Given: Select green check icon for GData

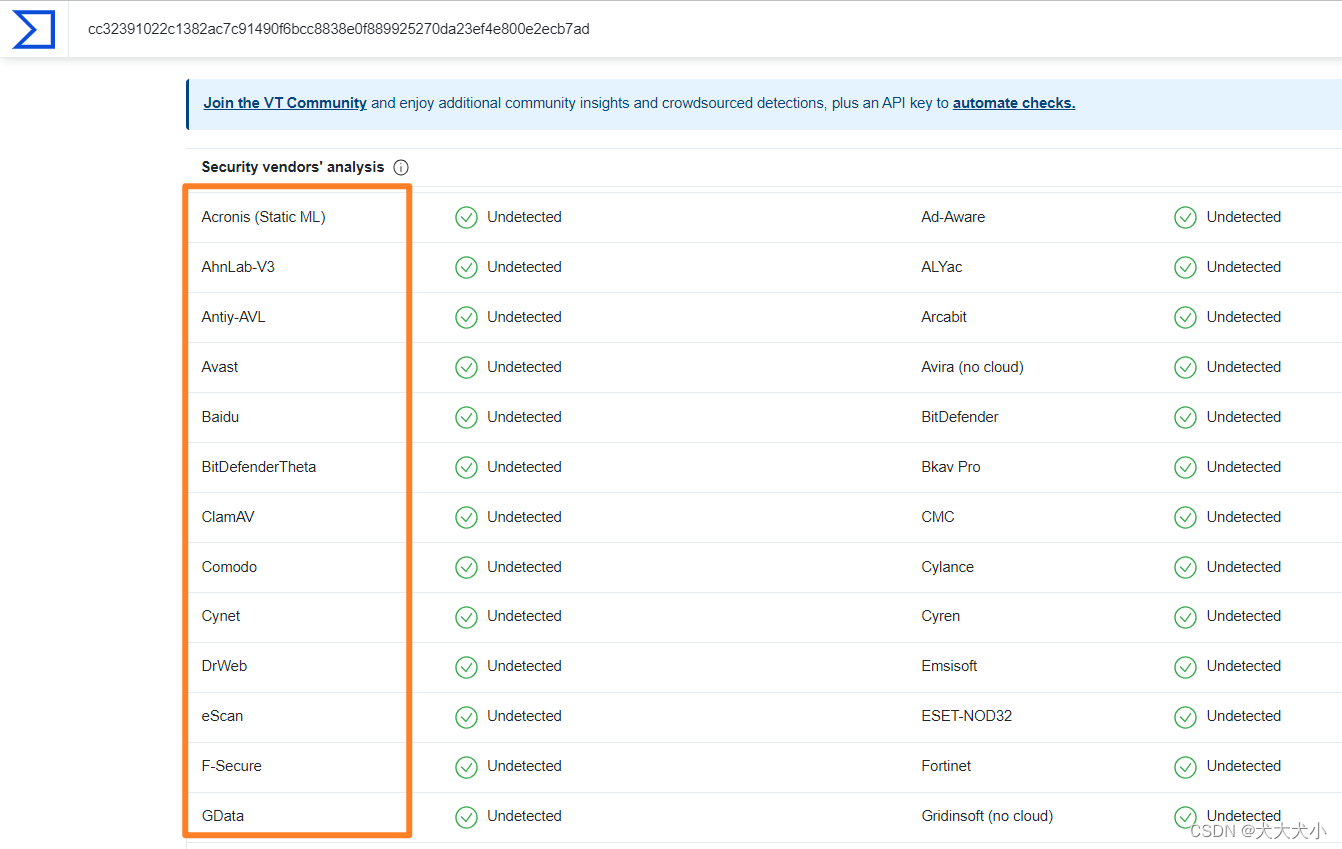Looking at the screenshot, I should [466, 816].
